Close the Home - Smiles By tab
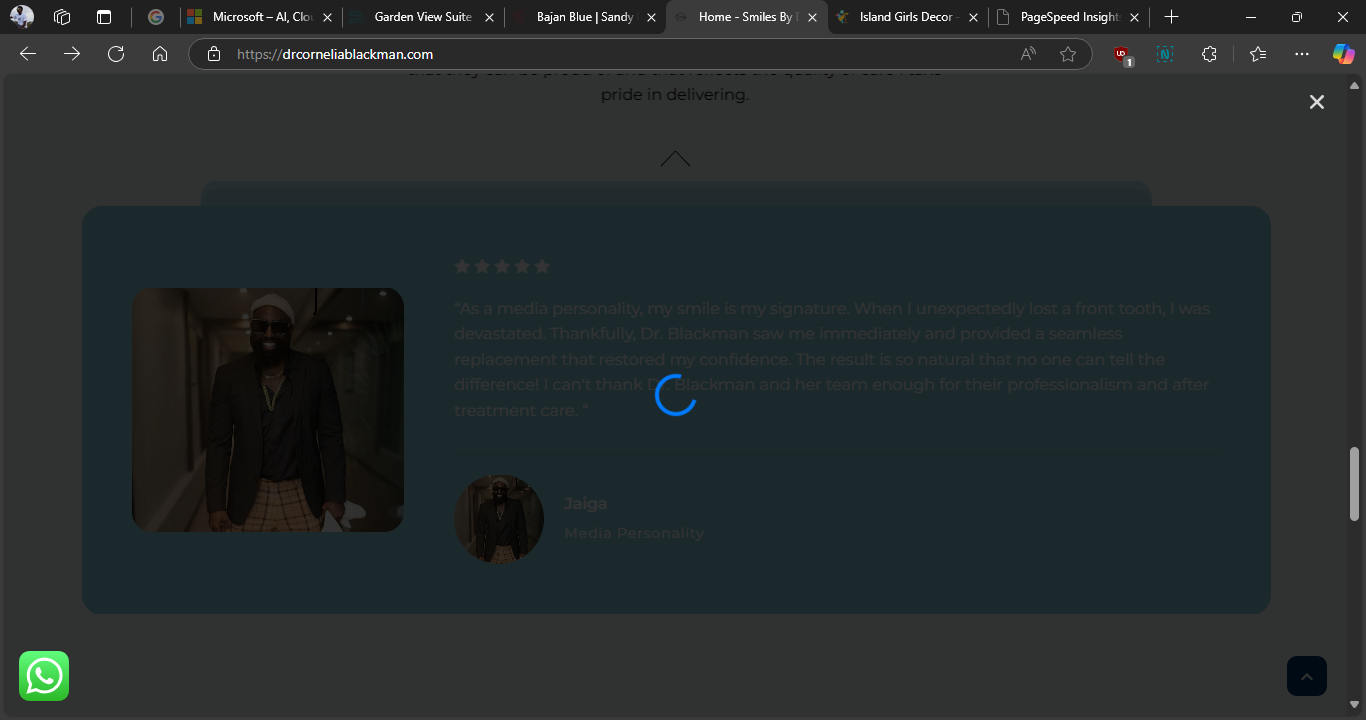The height and width of the screenshot is (720, 1366). point(813,17)
